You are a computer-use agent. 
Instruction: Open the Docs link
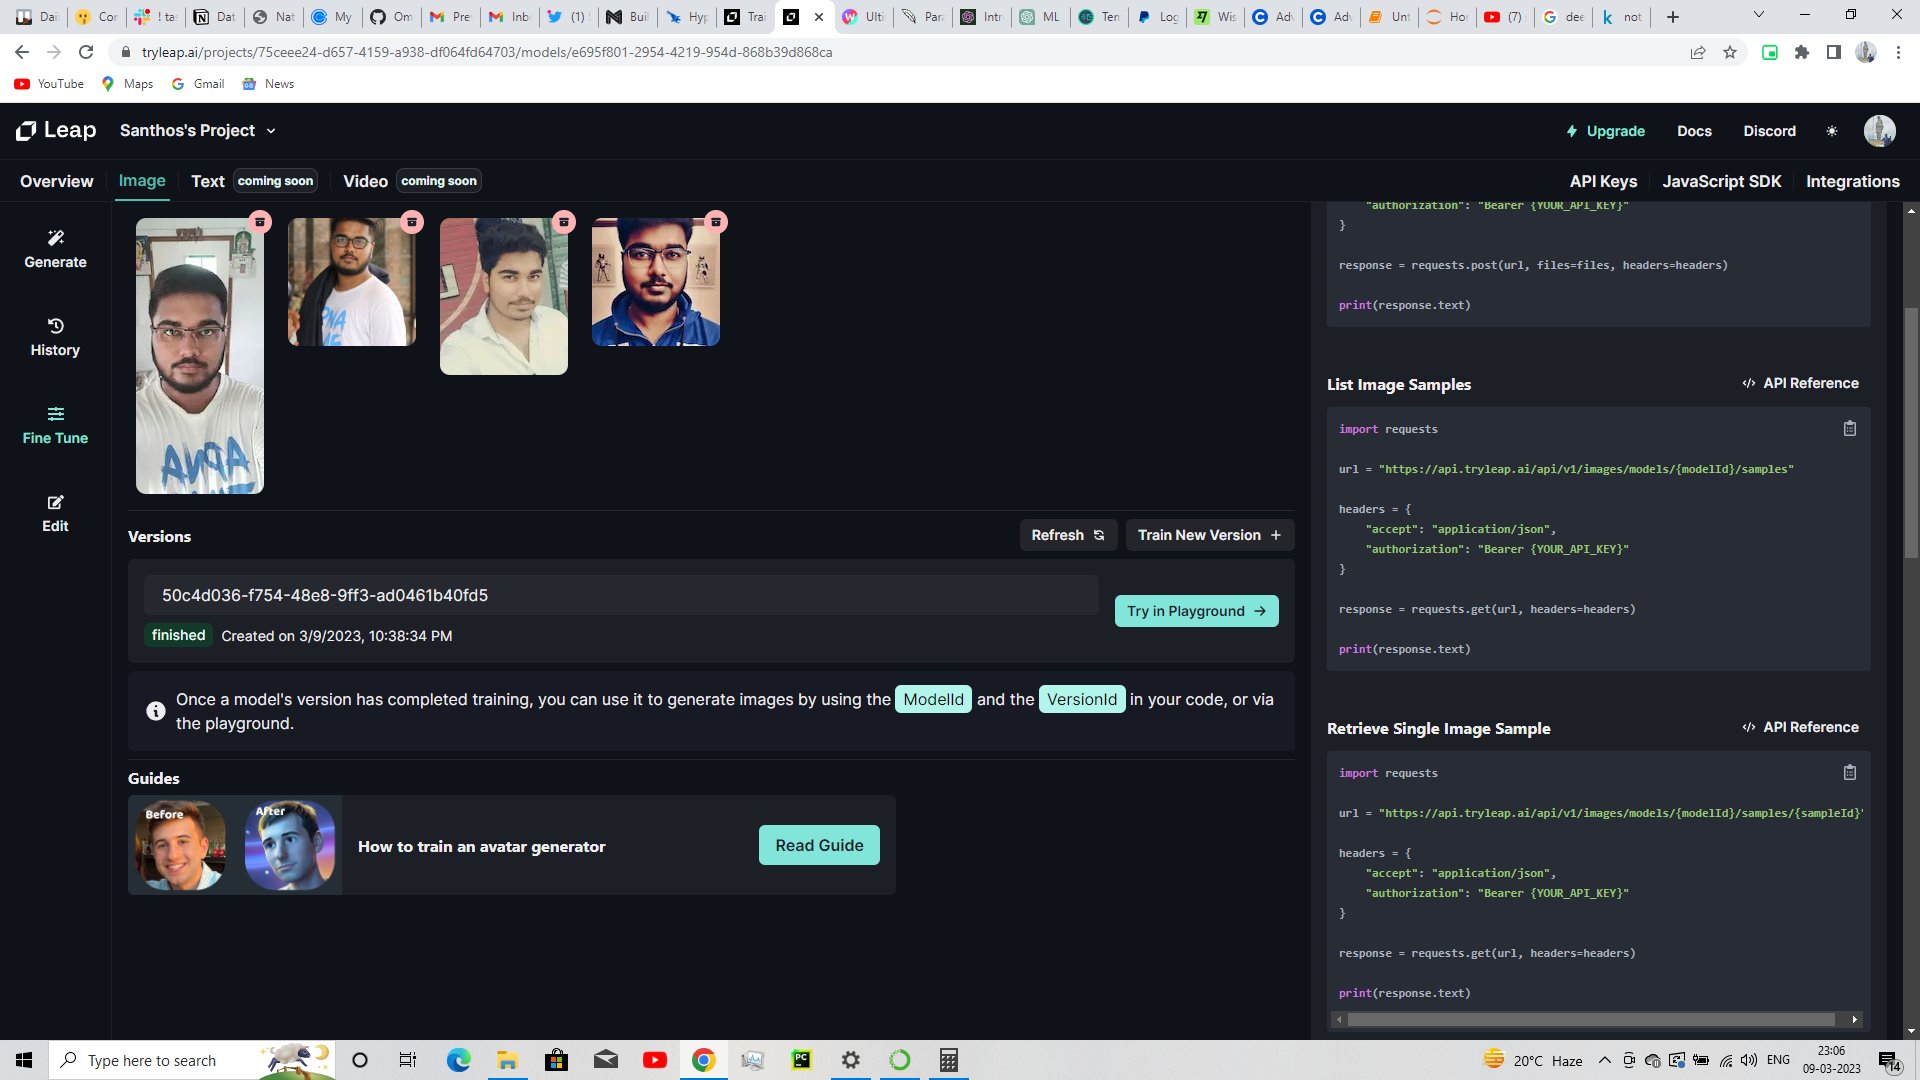1694,131
